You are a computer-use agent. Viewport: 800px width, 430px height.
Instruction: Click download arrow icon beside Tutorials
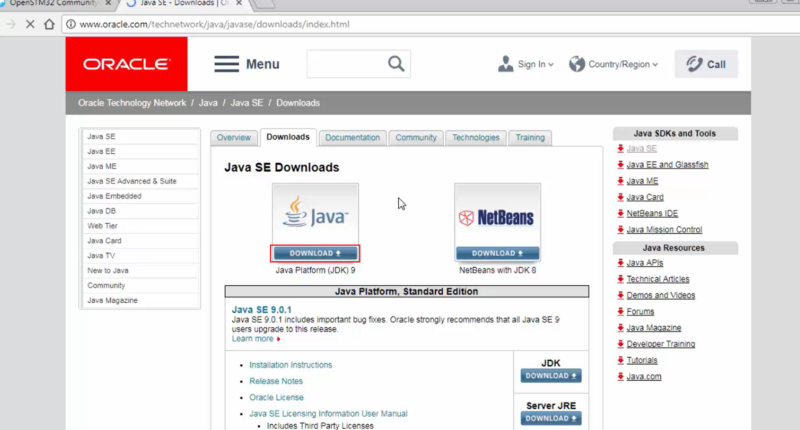[620, 360]
